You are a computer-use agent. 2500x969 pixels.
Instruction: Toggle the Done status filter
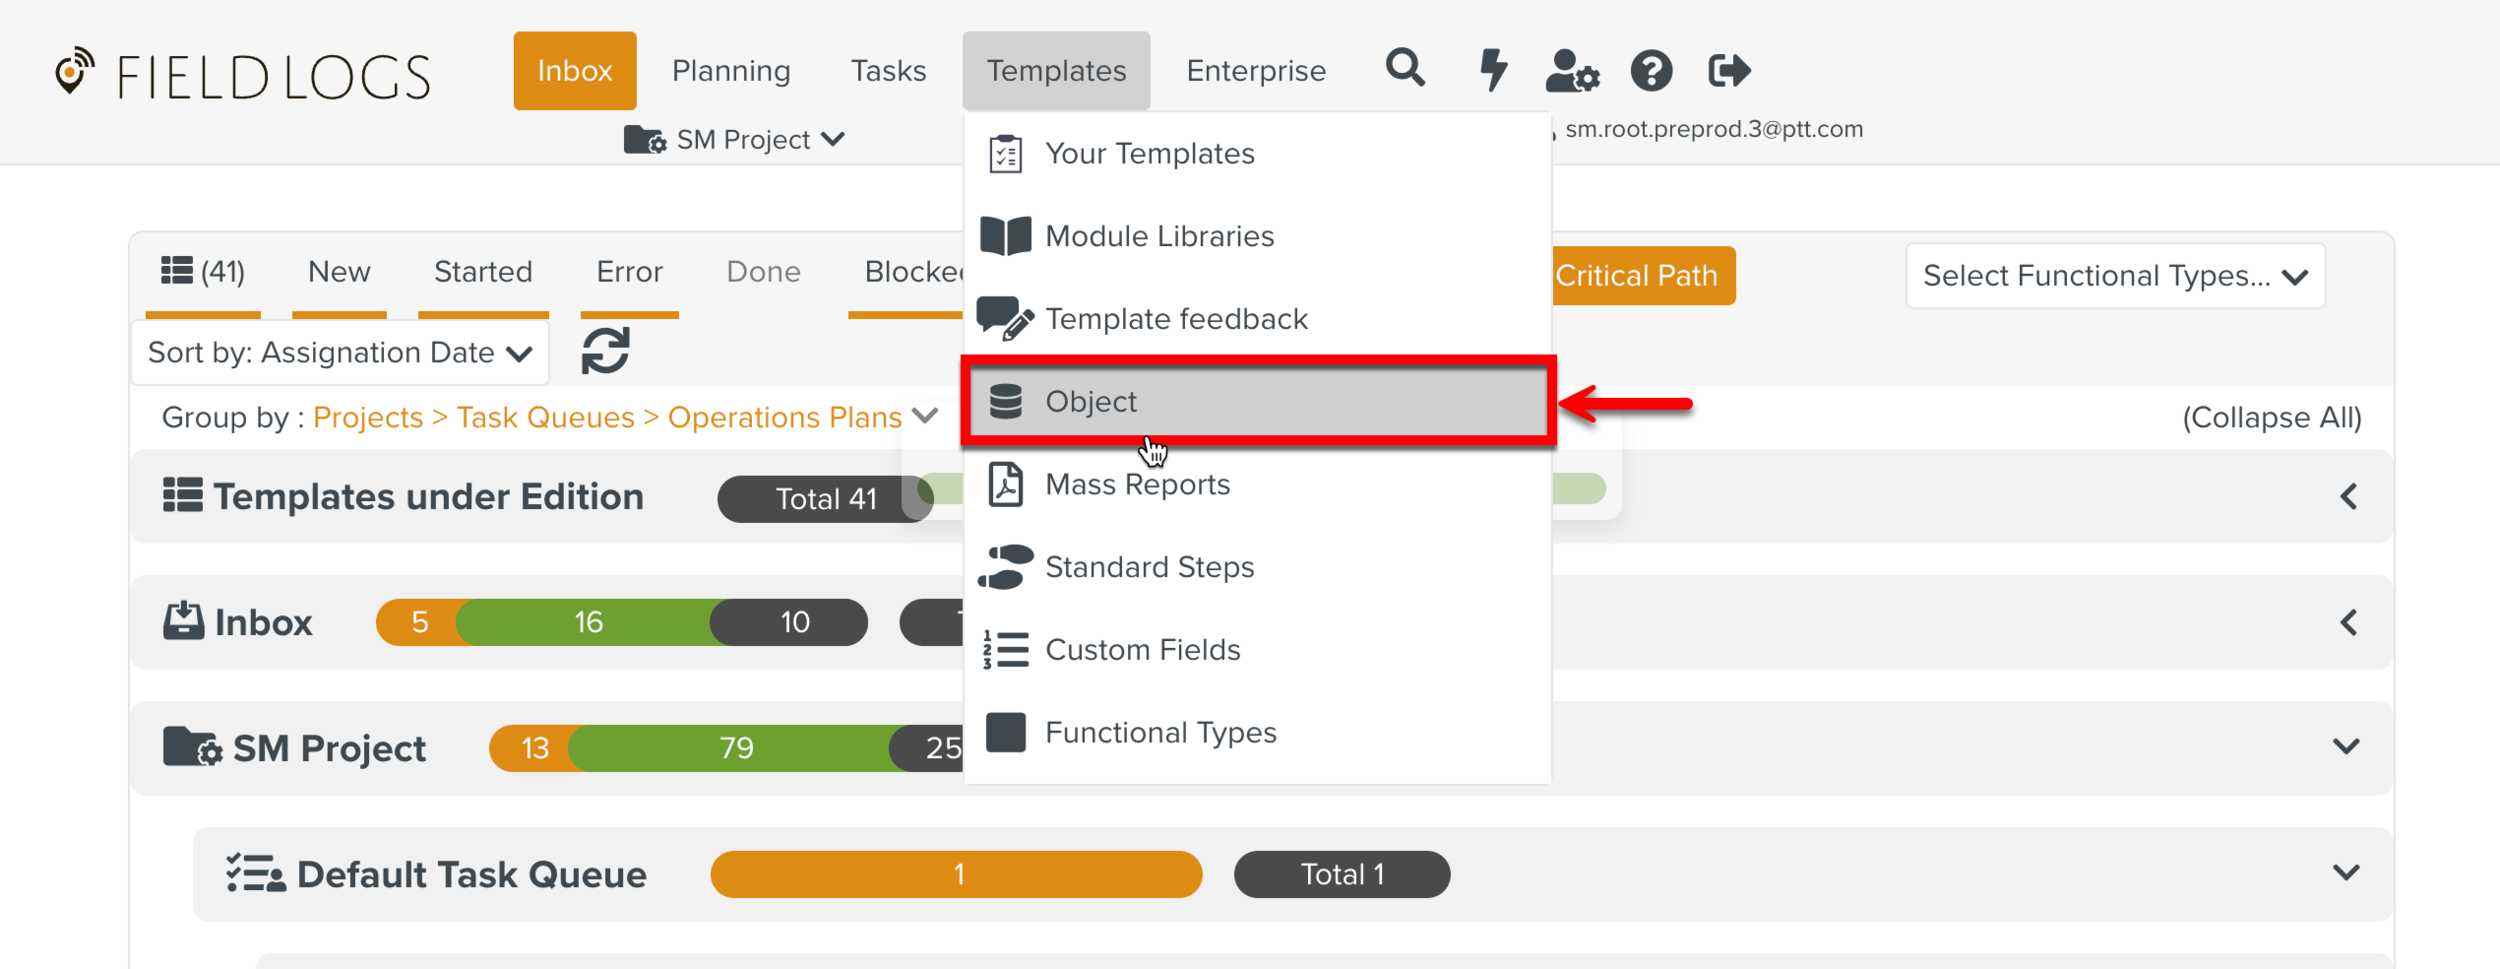763,272
